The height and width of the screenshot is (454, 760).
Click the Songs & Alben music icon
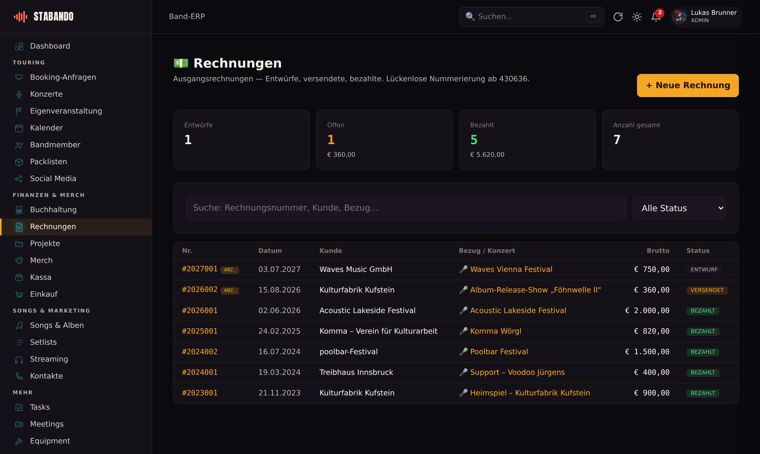point(19,326)
